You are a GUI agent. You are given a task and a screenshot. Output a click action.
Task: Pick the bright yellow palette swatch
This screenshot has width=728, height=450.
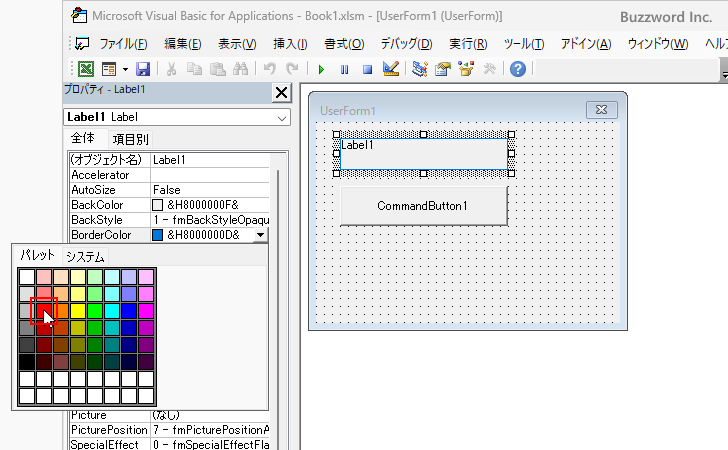click(x=78, y=311)
